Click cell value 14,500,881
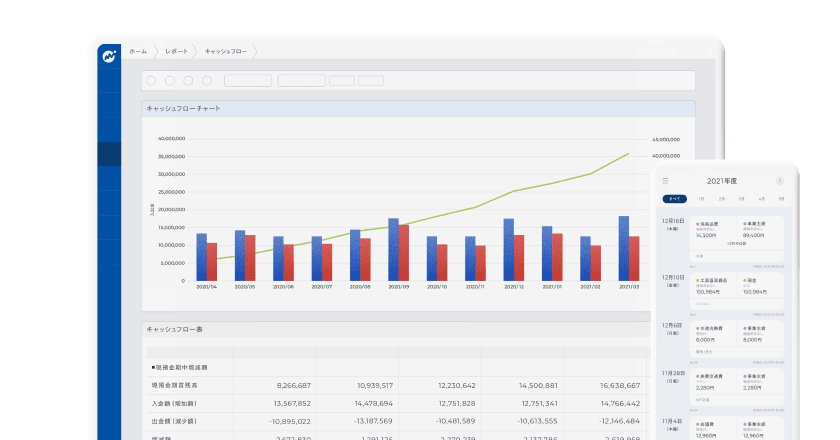The width and height of the screenshot is (840, 440). click(x=538, y=385)
